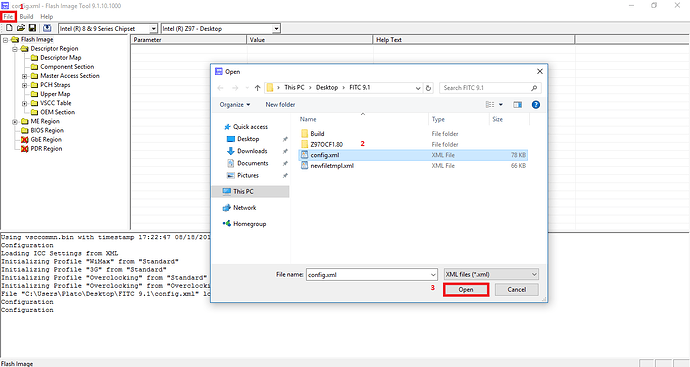Click the Build image toolbar icon

click(47, 28)
